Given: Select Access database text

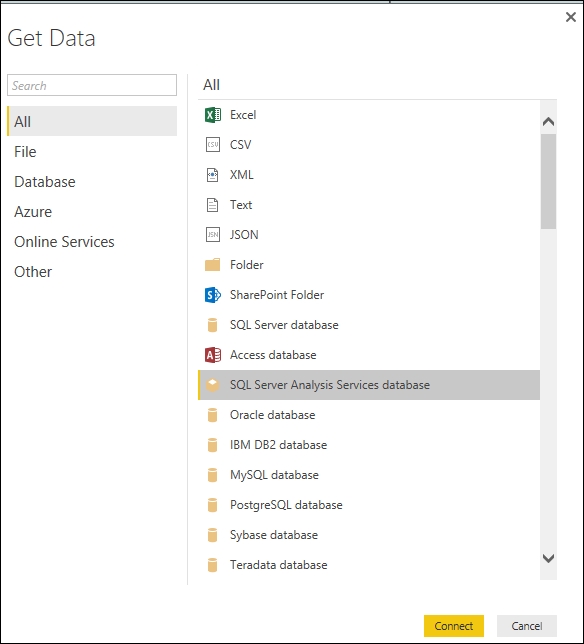Looking at the screenshot, I should (273, 355).
